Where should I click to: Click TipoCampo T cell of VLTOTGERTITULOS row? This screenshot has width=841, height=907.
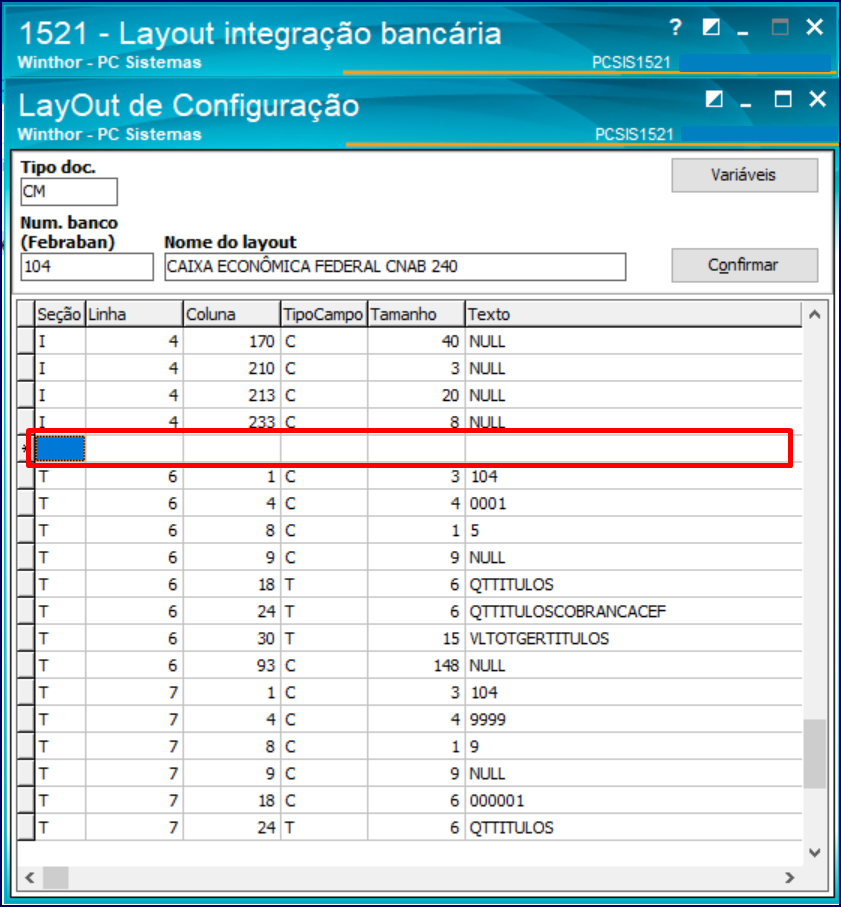tap(324, 639)
